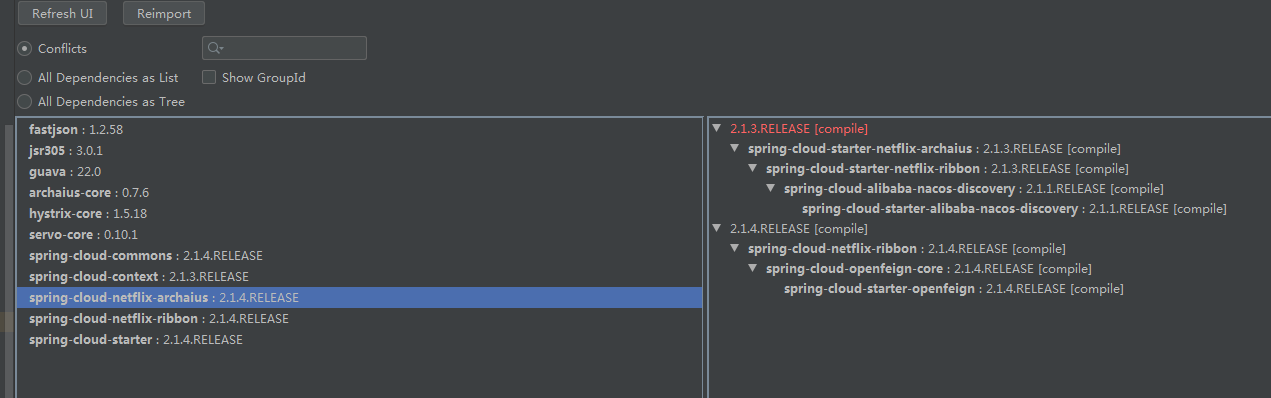Select hystrix-core 1.5.18 entry

coord(359,213)
